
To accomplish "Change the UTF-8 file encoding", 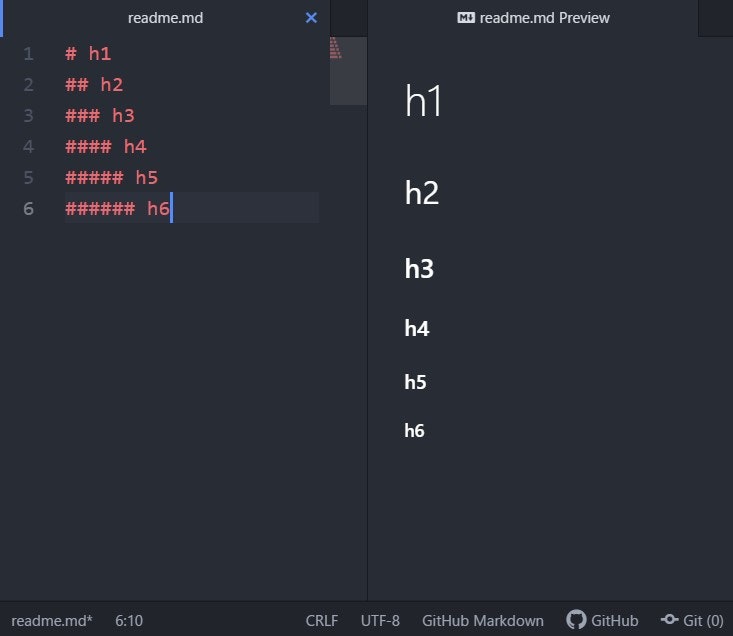I will click(x=380, y=621).
